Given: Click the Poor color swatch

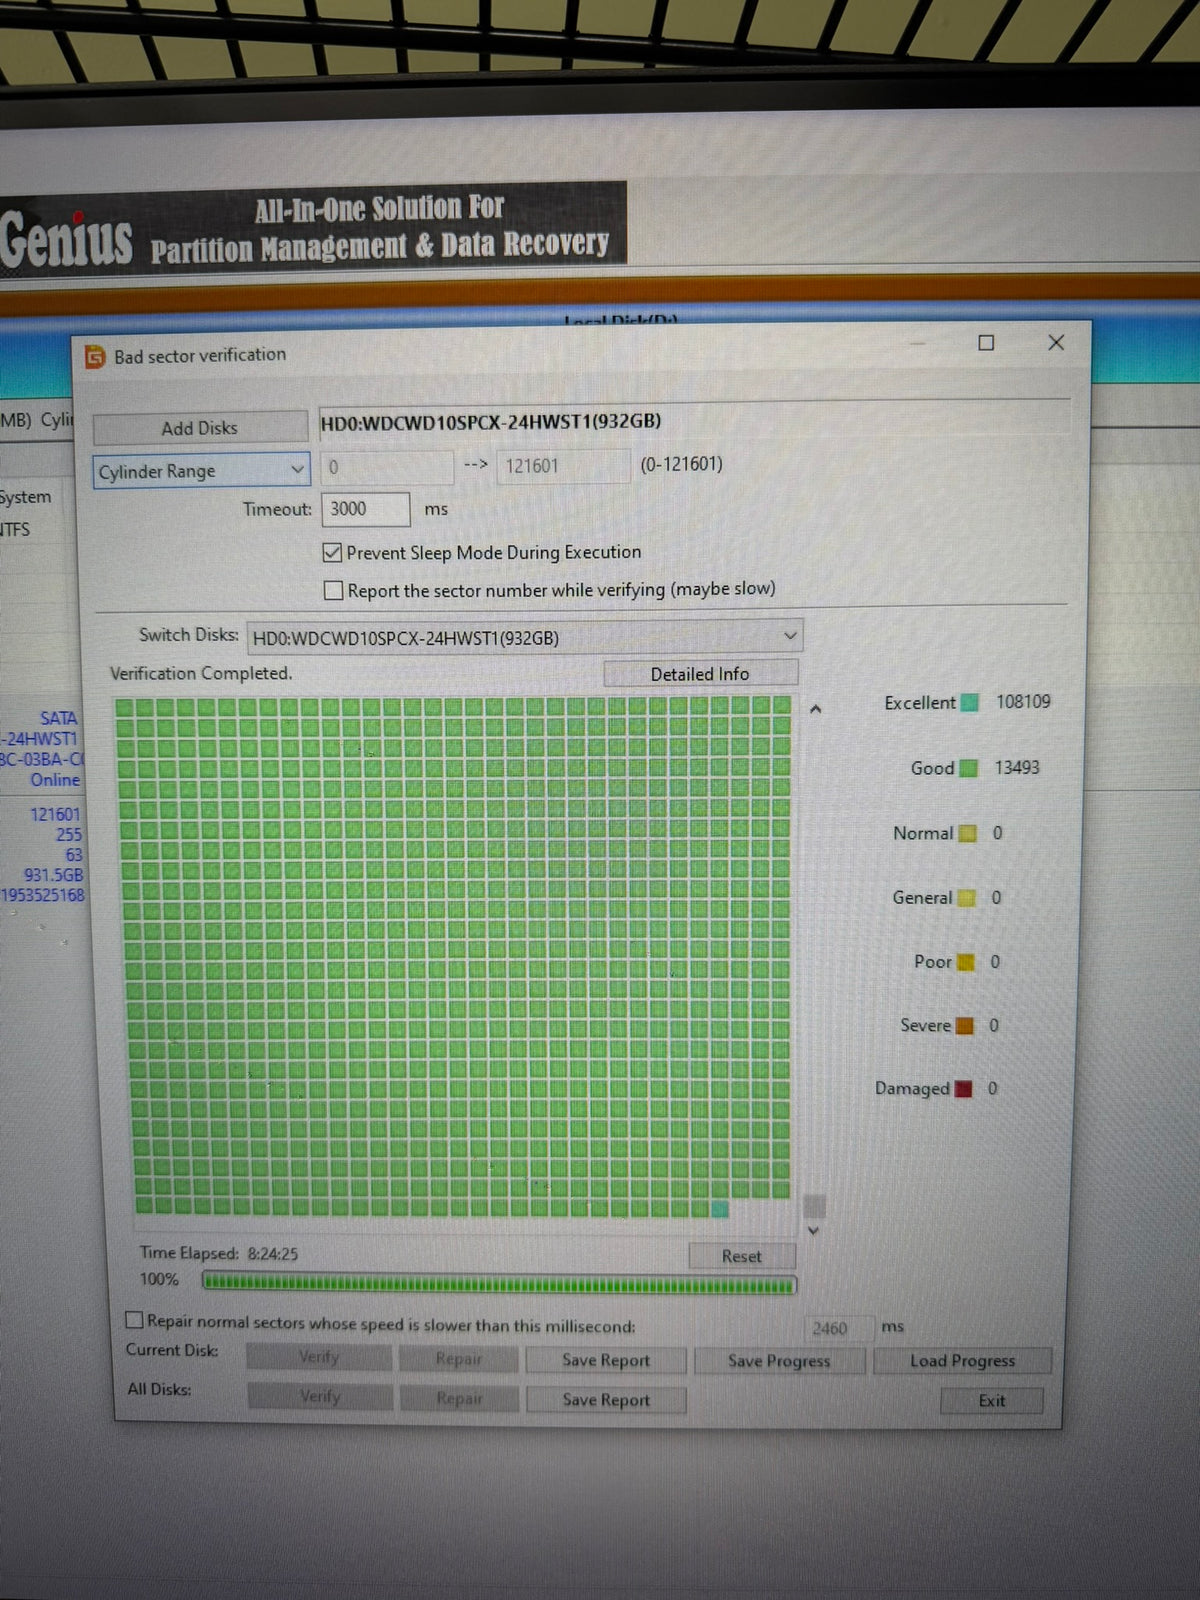Looking at the screenshot, I should coord(965,962).
